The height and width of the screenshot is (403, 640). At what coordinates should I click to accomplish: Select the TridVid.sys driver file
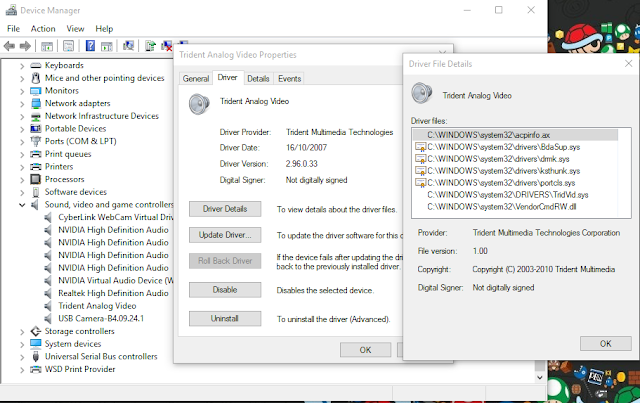pyautogui.click(x=508, y=195)
